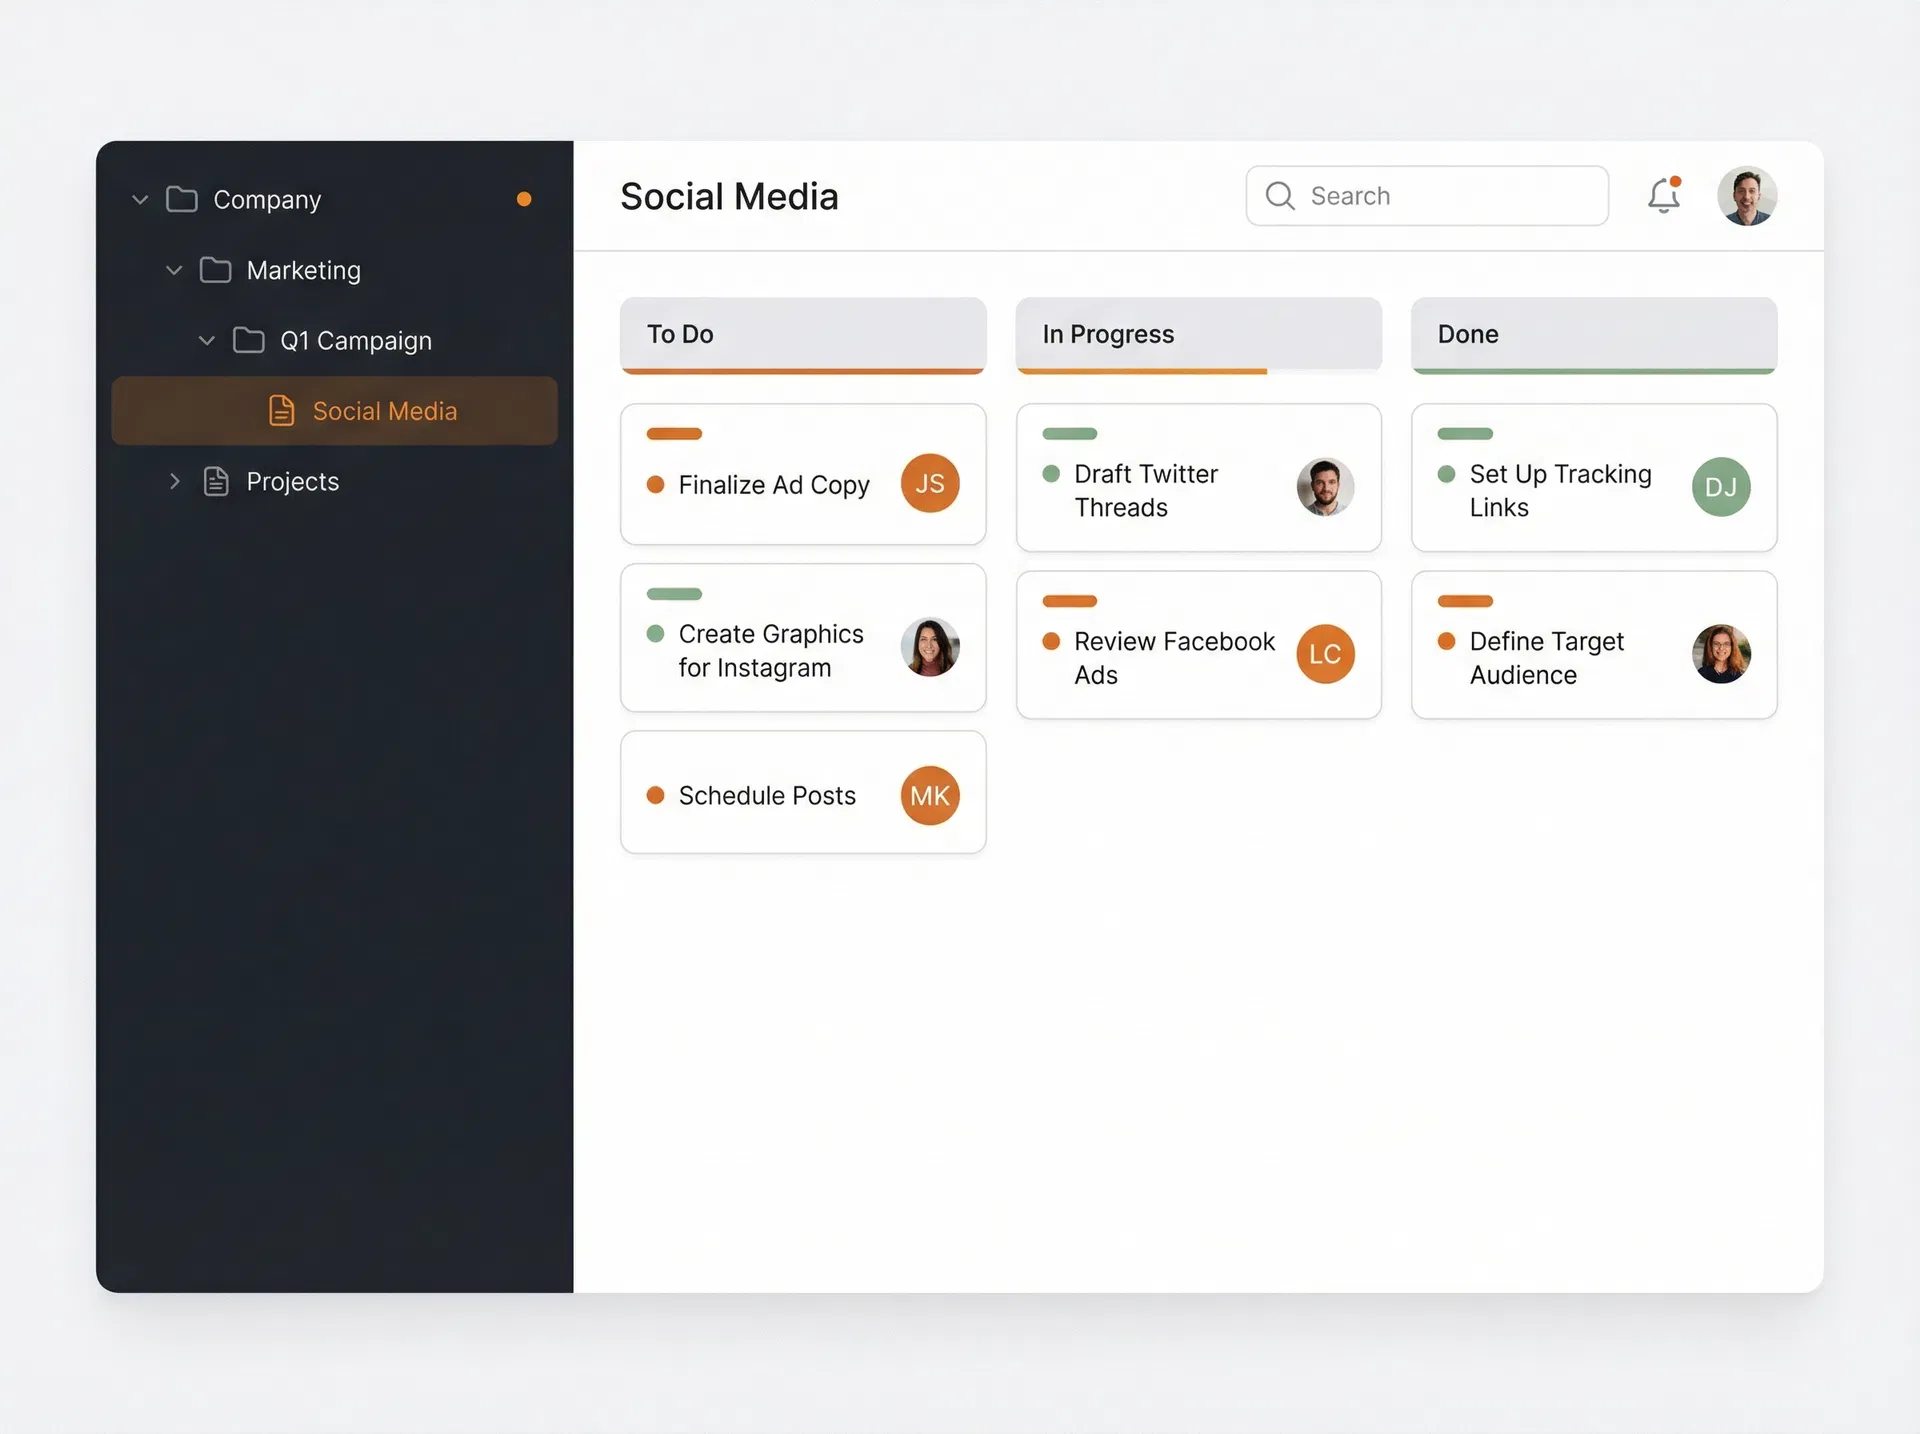Open the profile avatar at top right
Viewport: 1920px width, 1434px height.
(1747, 195)
